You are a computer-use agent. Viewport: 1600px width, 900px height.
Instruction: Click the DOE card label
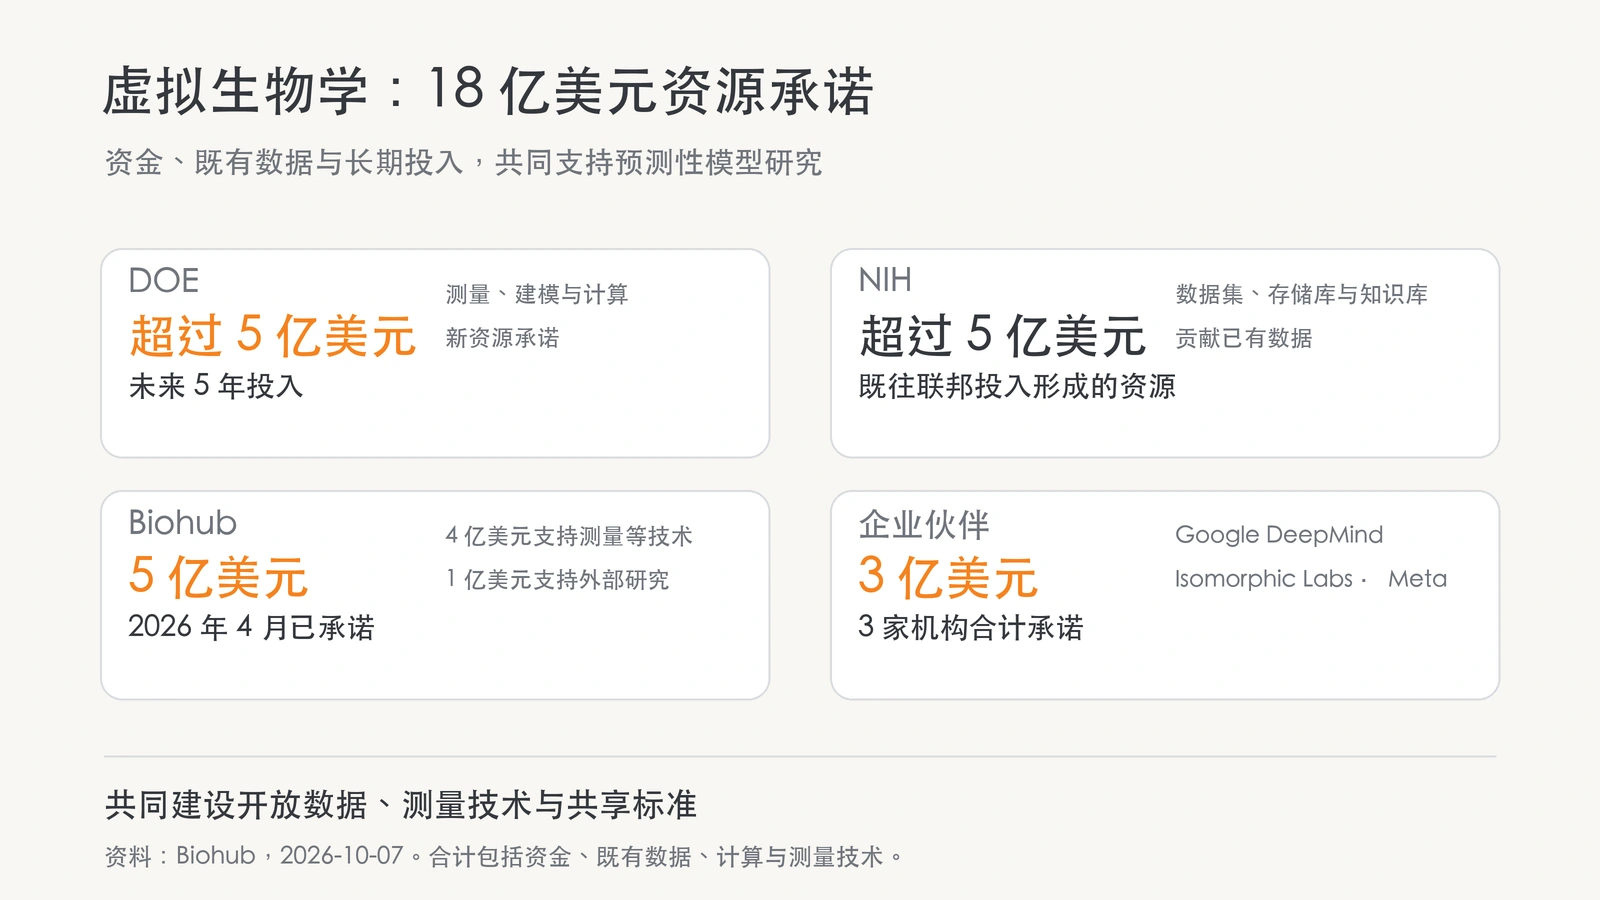point(164,280)
